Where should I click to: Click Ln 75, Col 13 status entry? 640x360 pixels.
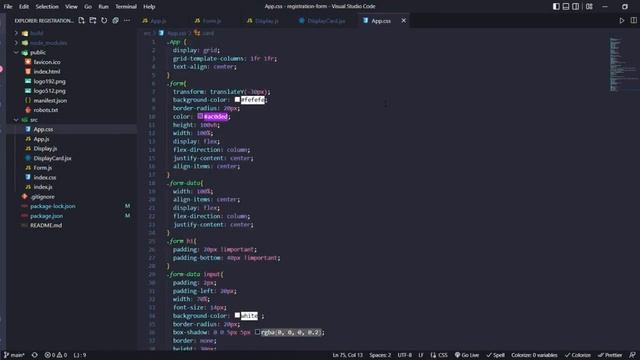[347, 355]
